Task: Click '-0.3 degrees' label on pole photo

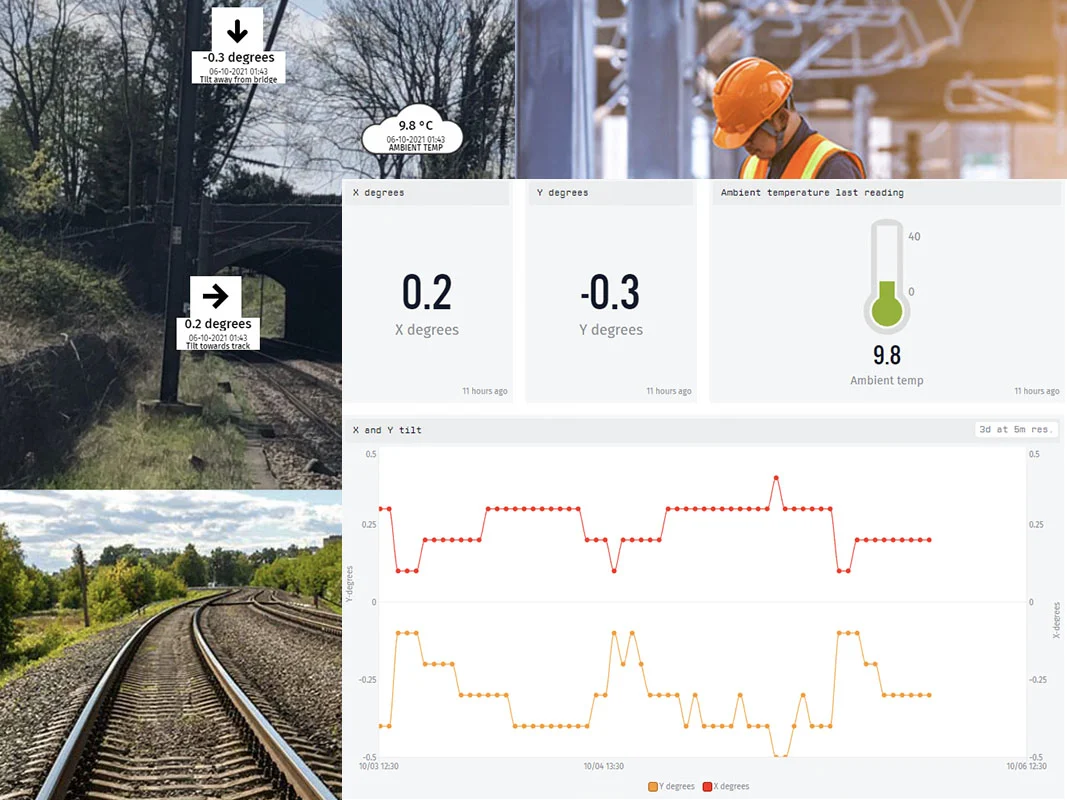Action: (238, 58)
